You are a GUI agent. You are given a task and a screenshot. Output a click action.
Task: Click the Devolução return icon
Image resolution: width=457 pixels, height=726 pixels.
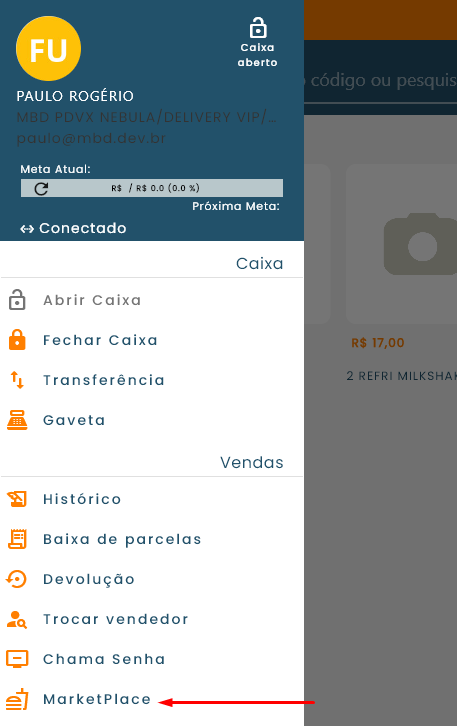17,579
